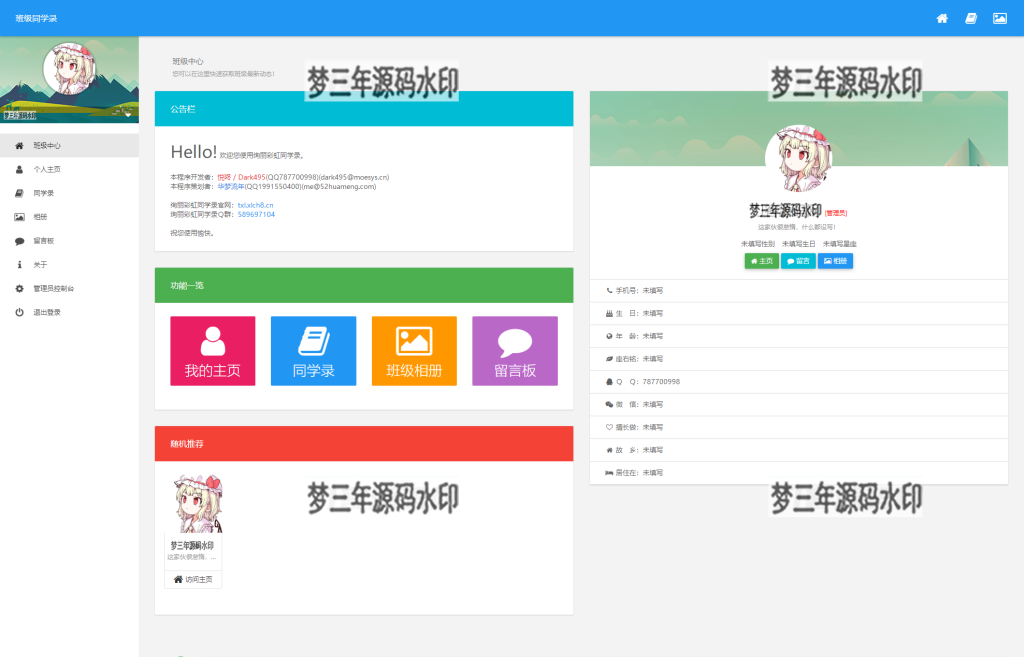Click the QQ group number 589697104
The width and height of the screenshot is (1024, 657).
tap(256, 214)
